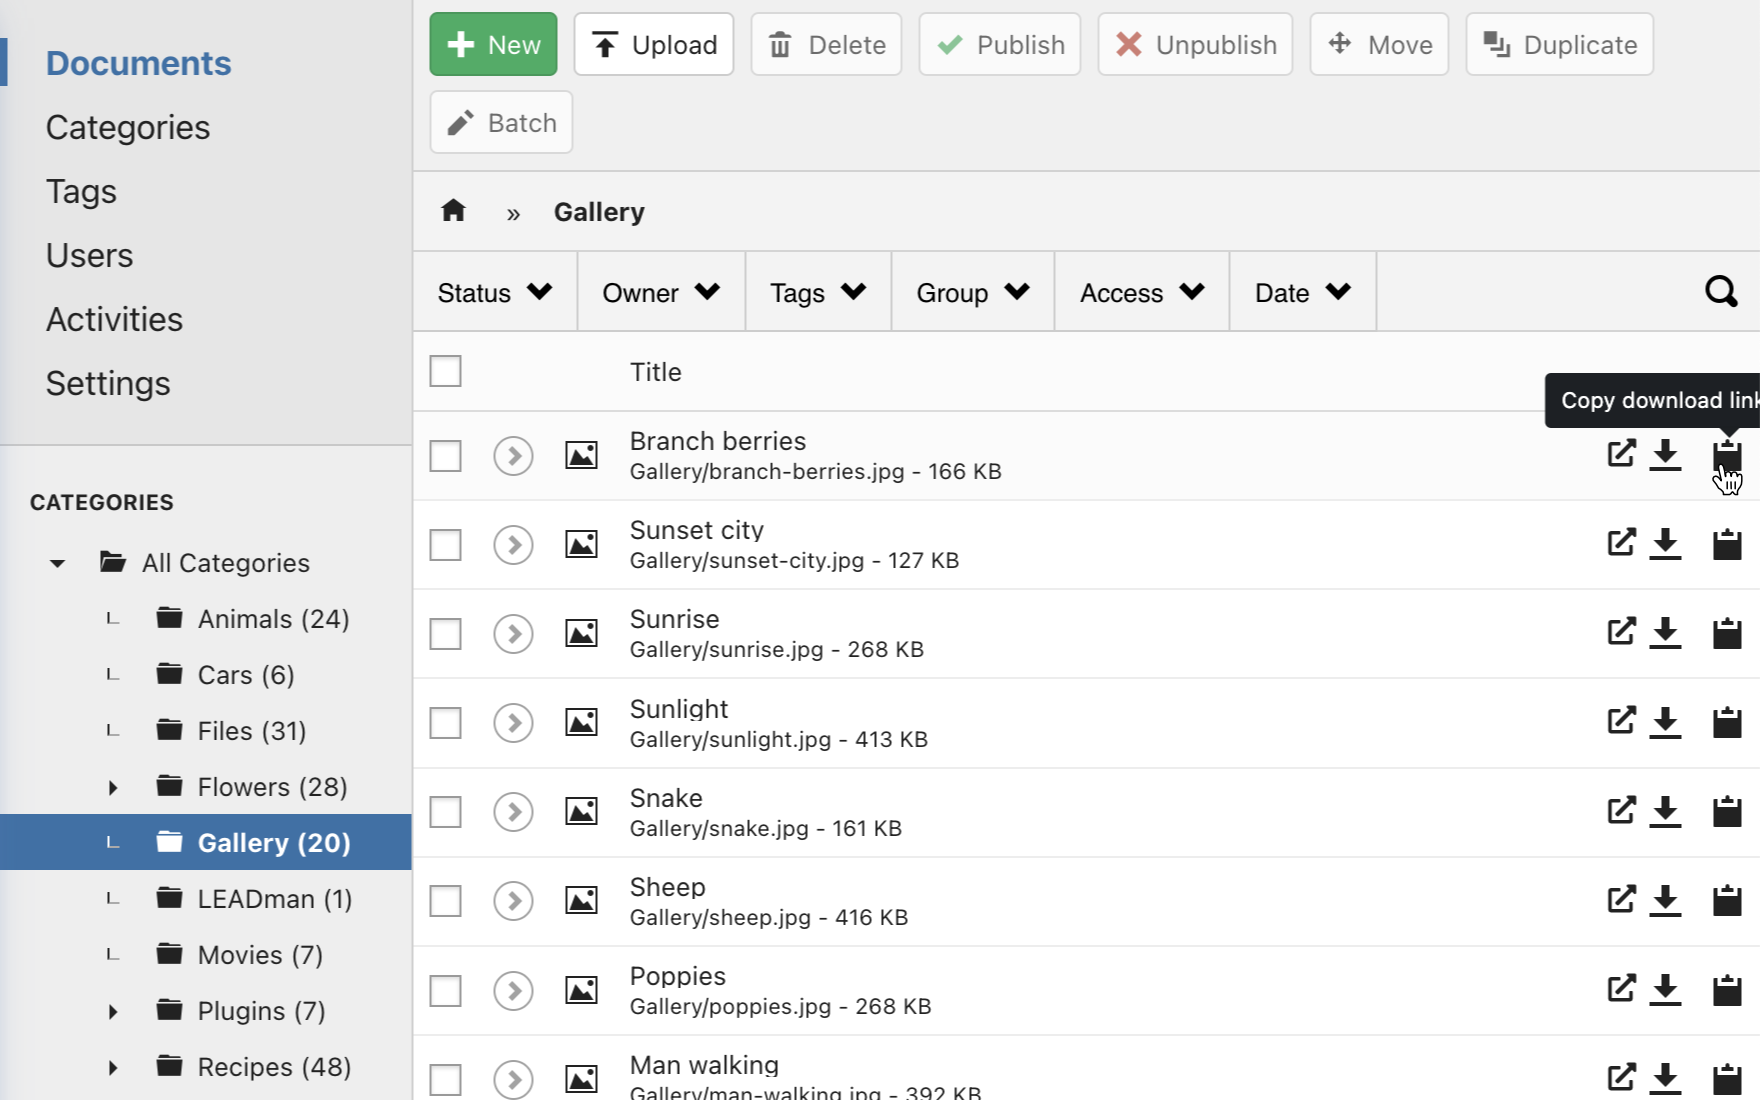Open the Access filter dropdown
This screenshot has height=1100, width=1760.
click(x=1141, y=293)
